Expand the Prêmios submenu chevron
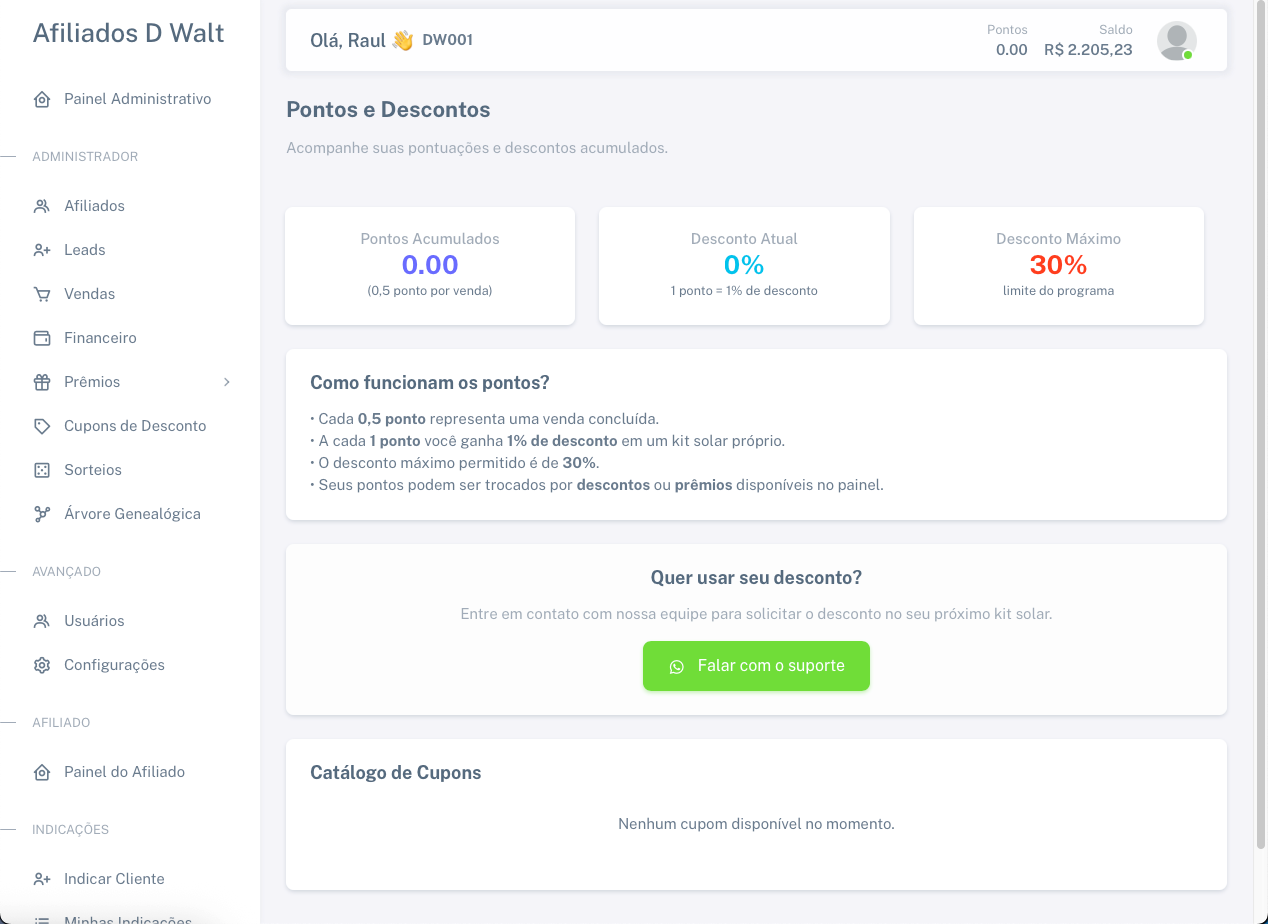 pyautogui.click(x=227, y=382)
